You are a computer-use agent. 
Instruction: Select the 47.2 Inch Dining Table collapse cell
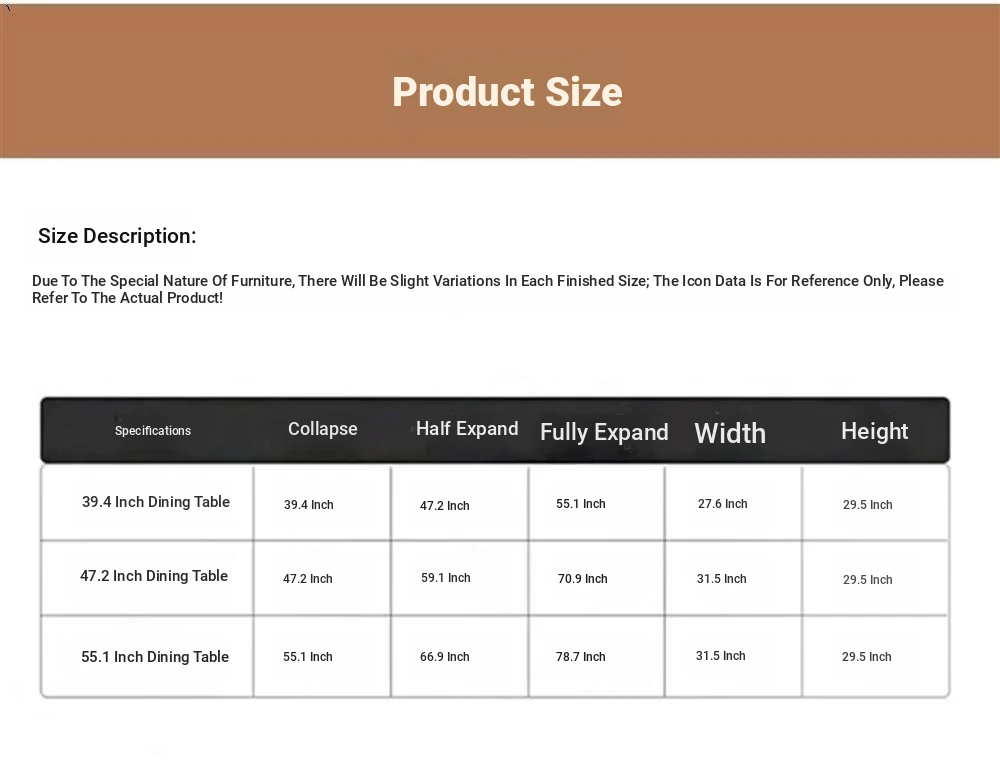tap(308, 579)
